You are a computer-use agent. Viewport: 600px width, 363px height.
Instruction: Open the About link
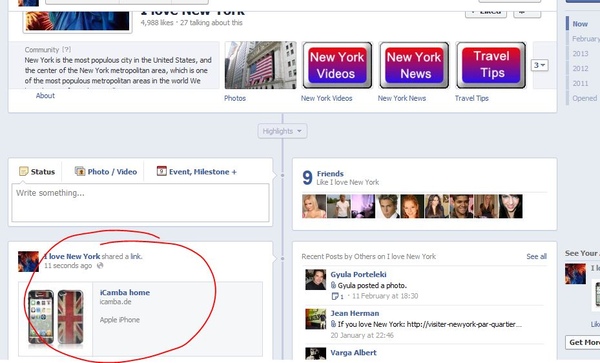[45, 96]
